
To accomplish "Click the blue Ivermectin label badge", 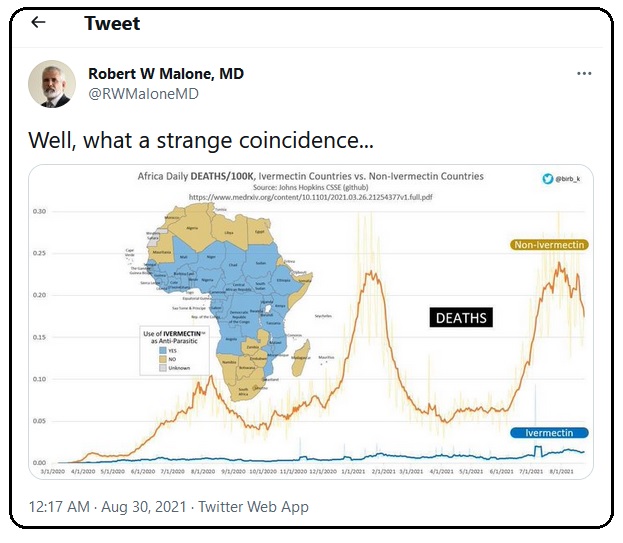I will (549, 433).
